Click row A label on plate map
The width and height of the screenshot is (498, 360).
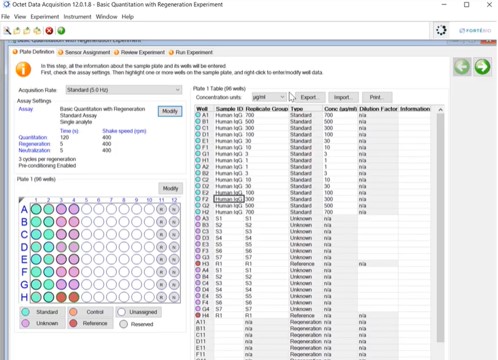tap(24, 209)
